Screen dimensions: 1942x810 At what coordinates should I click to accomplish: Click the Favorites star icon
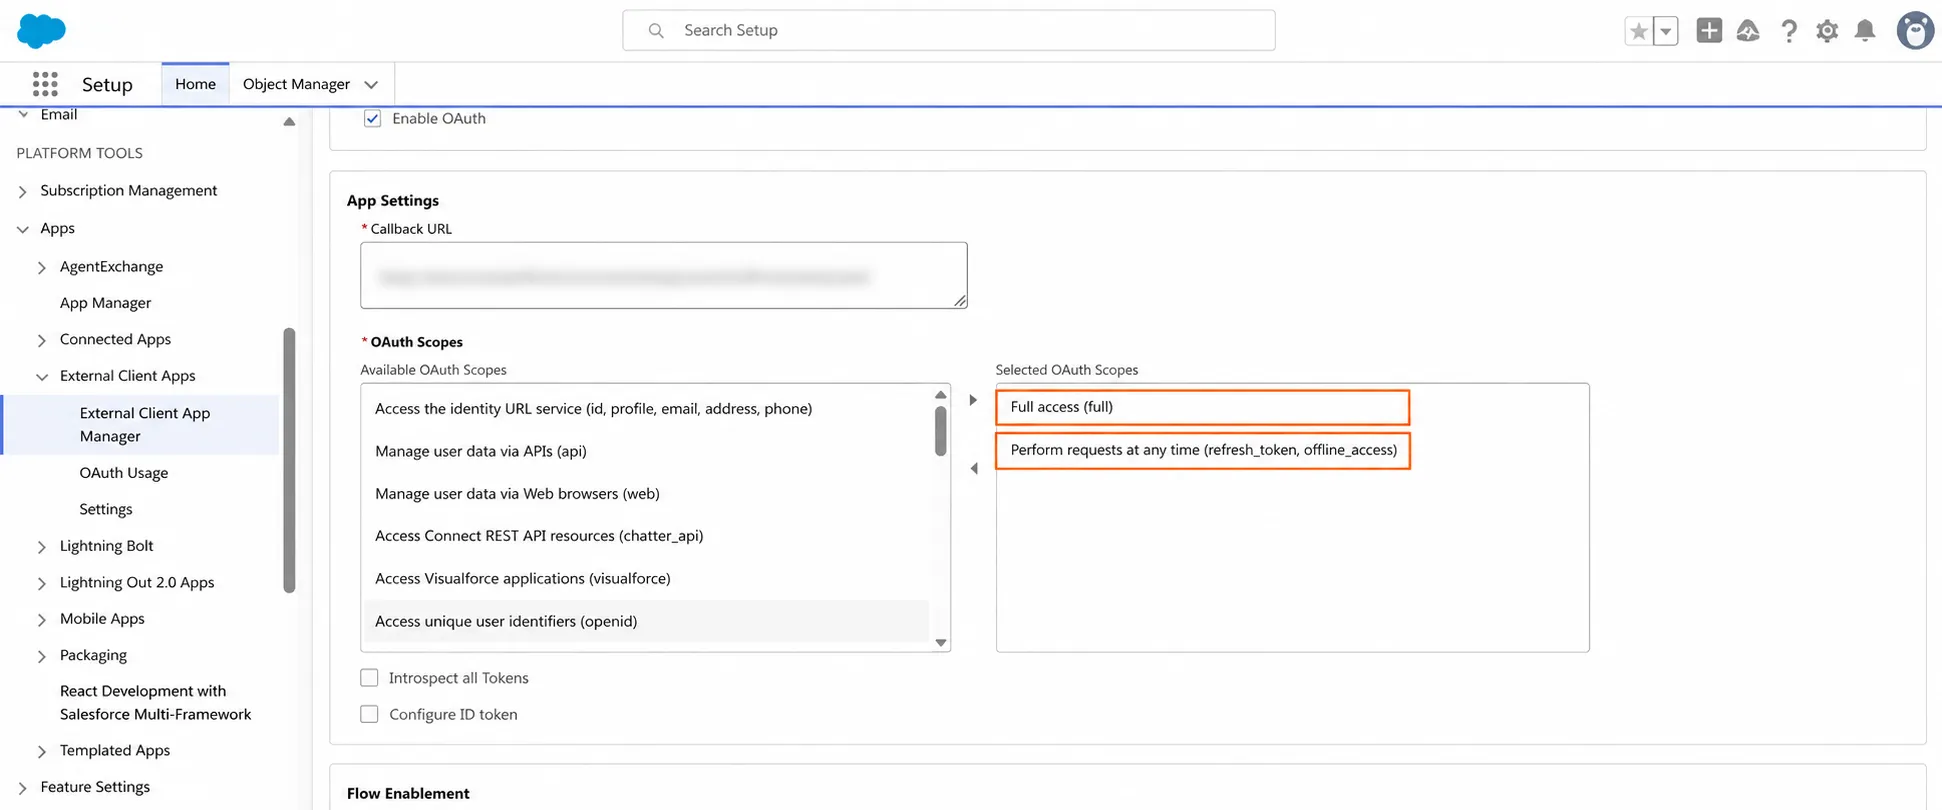[x=1638, y=31]
